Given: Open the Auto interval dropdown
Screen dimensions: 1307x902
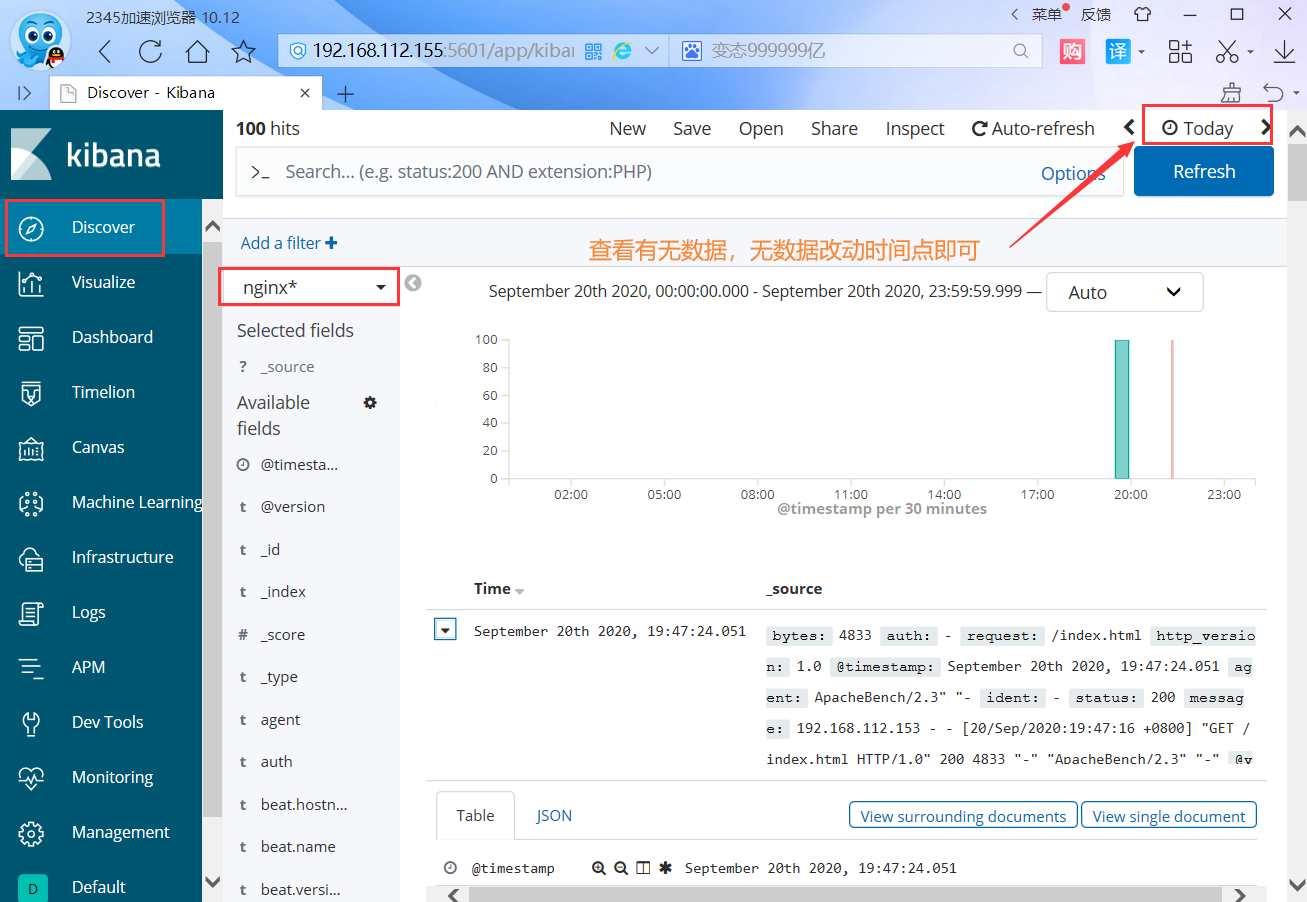Looking at the screenshot, I should point(1124,292).
